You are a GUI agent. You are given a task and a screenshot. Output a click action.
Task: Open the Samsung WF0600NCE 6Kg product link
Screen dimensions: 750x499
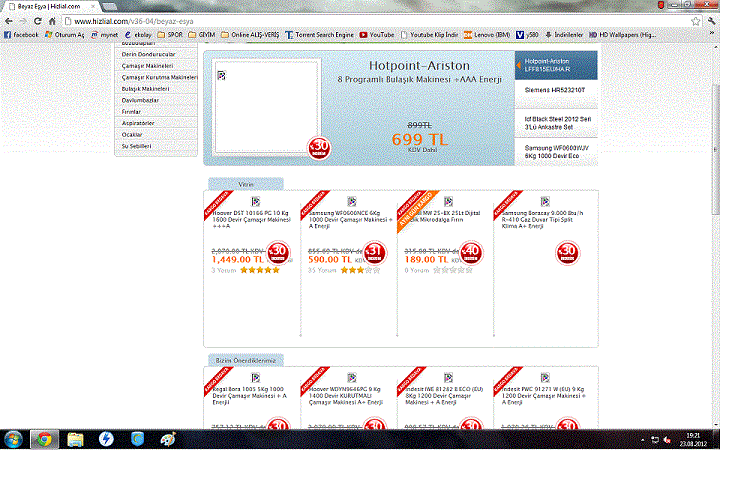(350, 220)
